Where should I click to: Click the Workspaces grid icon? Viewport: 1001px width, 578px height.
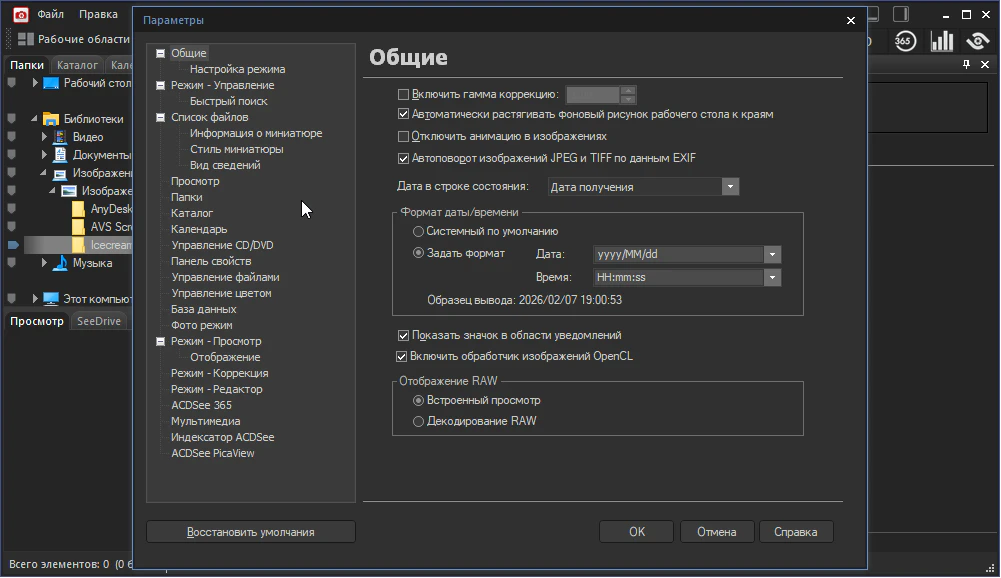click(25, 39)
